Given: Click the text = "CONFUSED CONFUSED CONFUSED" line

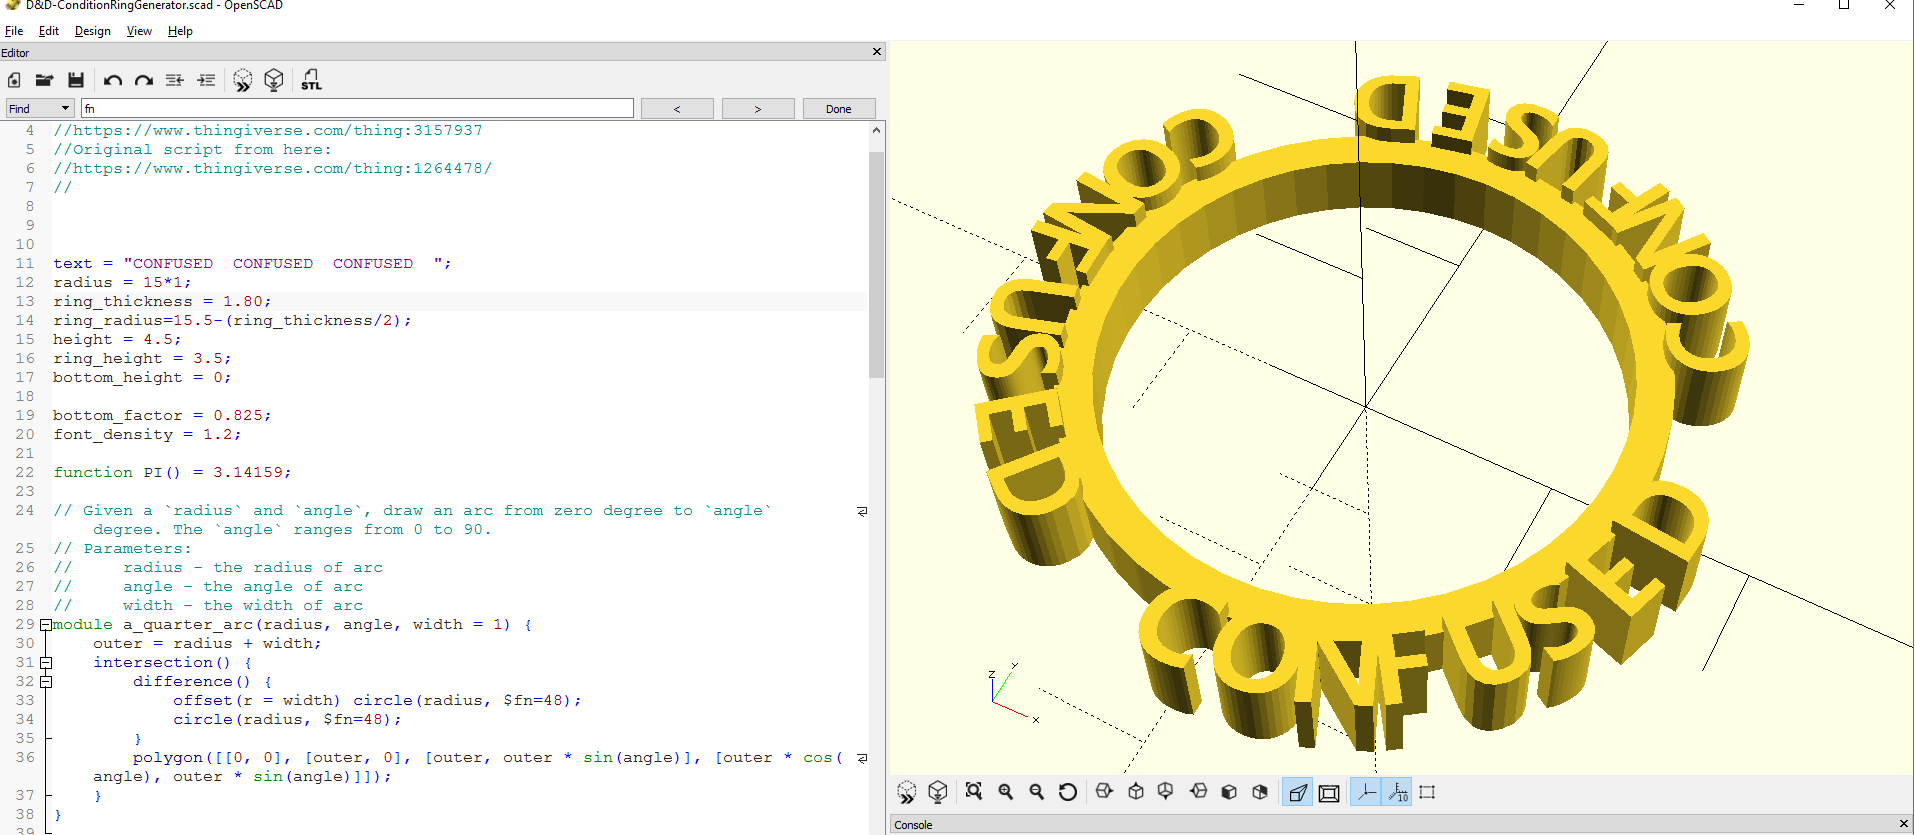Looking at the screenshot, I should click(x=252, y=263).
